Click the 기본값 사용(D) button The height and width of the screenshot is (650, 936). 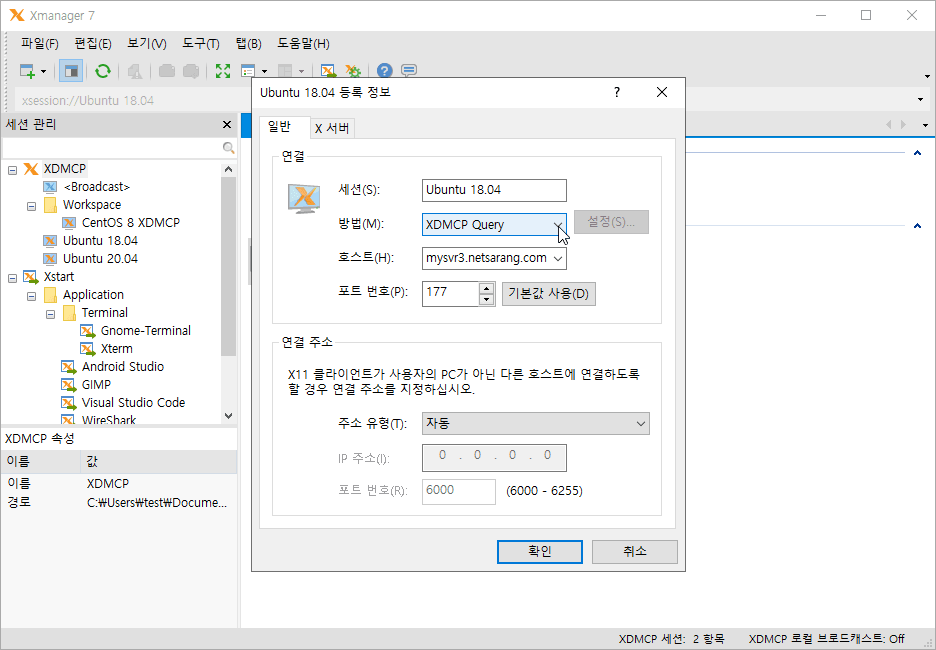(549, 294)
